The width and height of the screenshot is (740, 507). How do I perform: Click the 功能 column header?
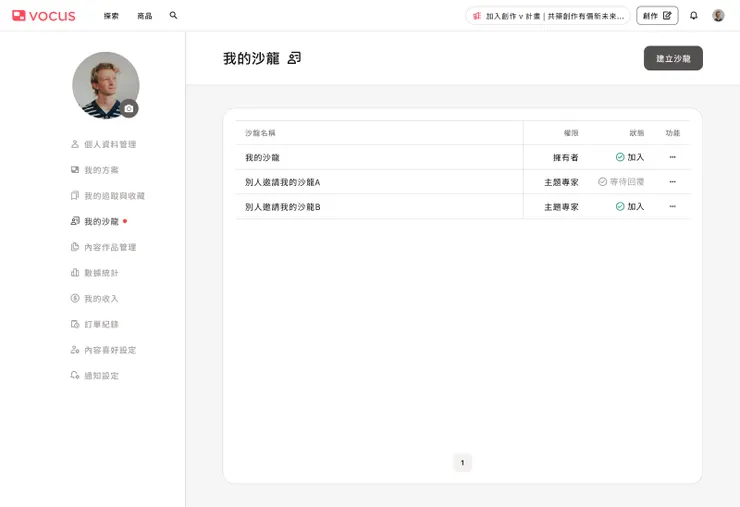click(x=673, y=133)
